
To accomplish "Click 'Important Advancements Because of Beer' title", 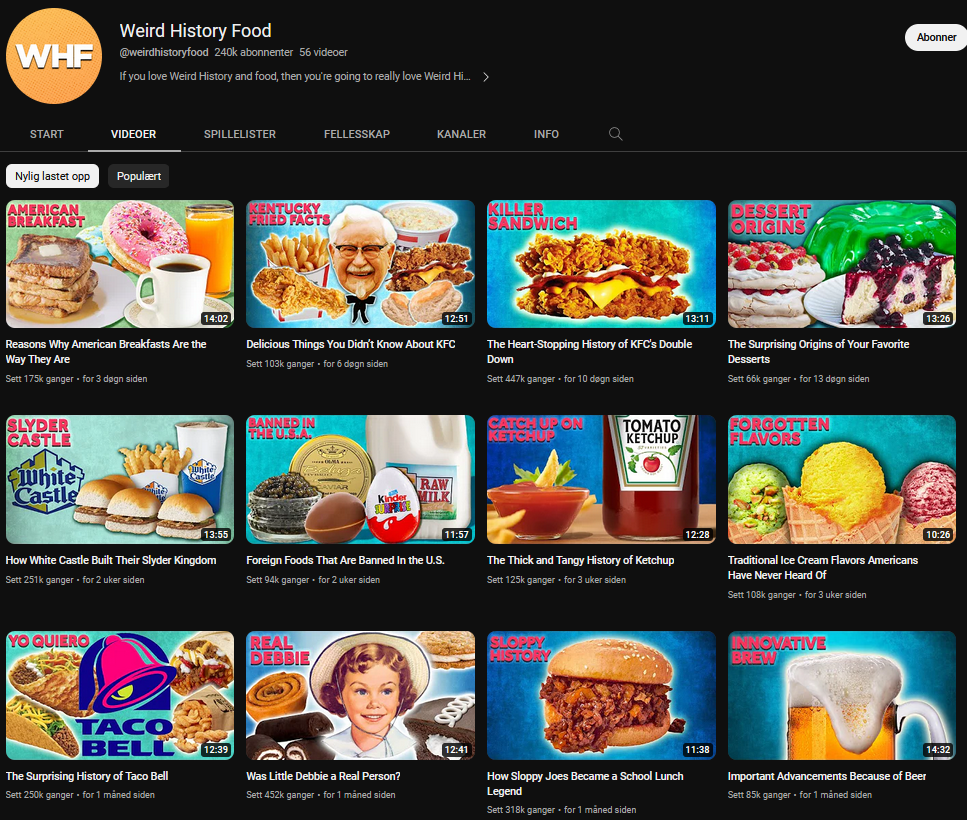I will click(x=826, y=776).
